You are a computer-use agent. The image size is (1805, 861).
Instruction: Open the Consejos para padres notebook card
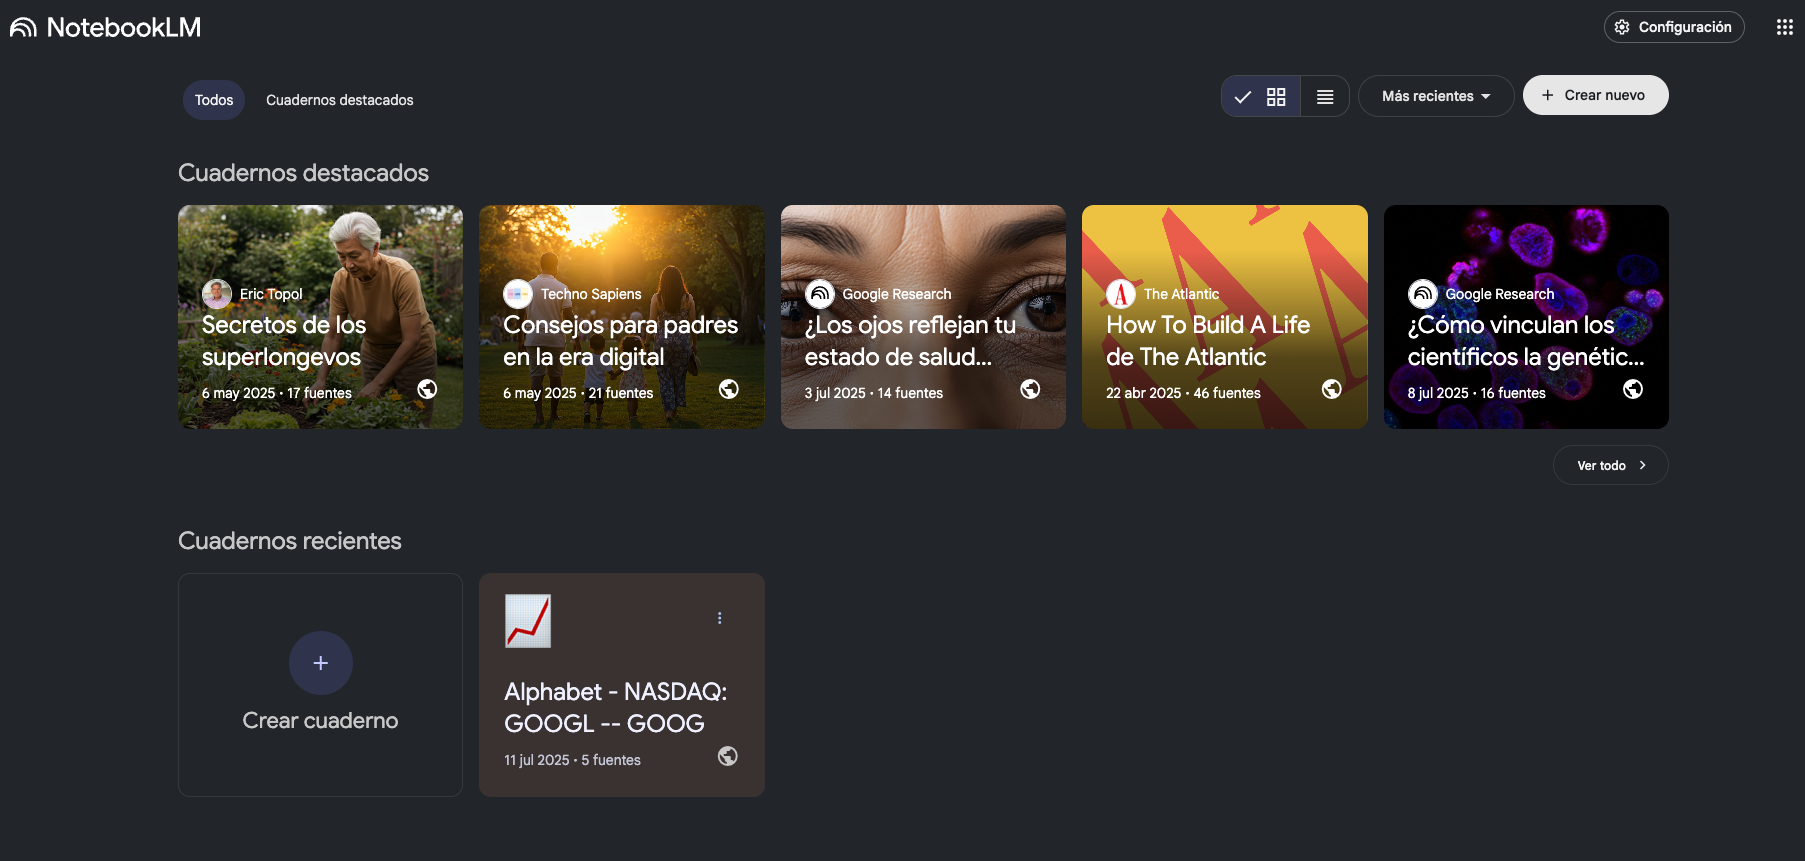(x=621, y=340)
